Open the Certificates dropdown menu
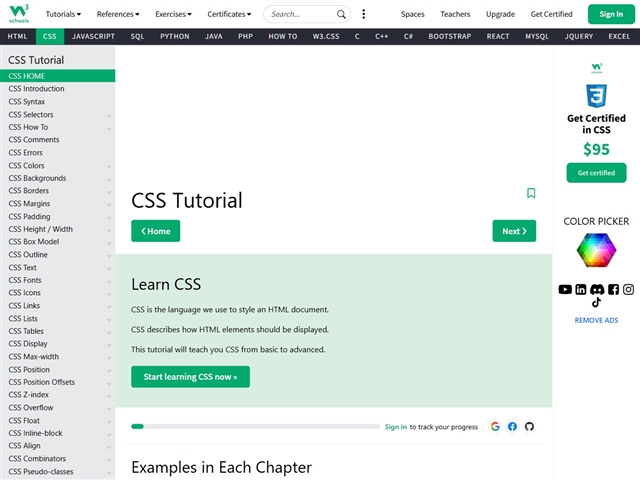Image resolution: width=640 pixels, height=480 pixels. click(229, 14)
